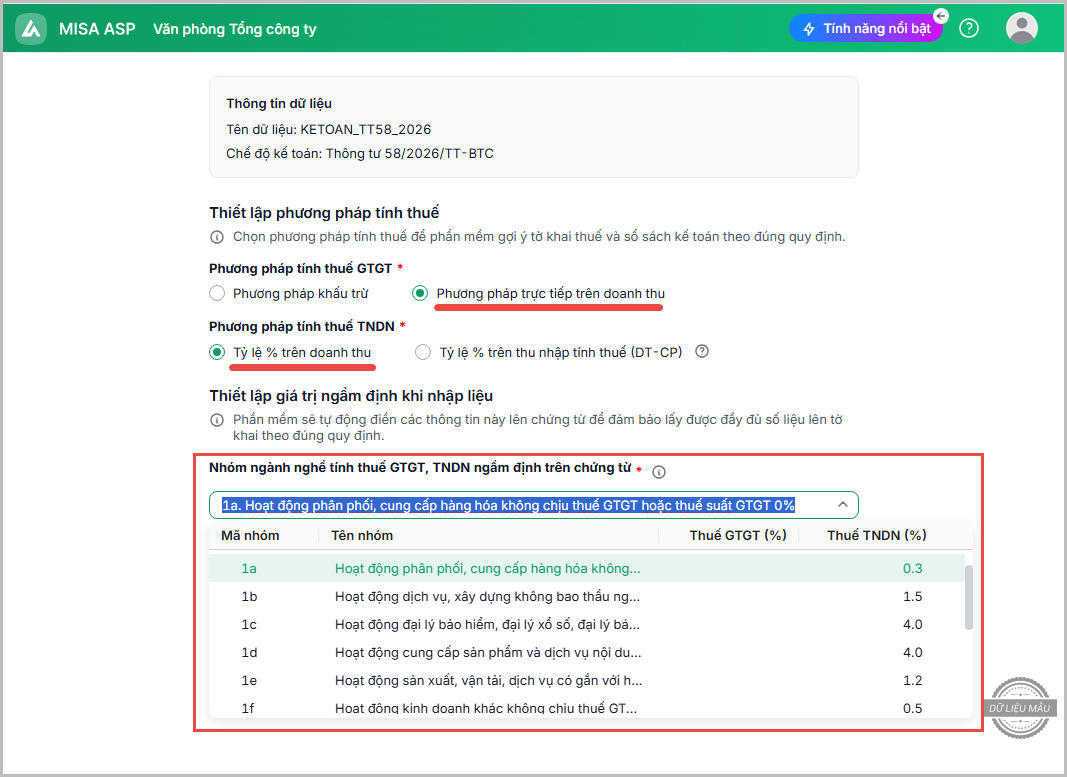Click the Thuế TNDN (%) column header
The width and height of the screenshot is (1067, 777).
coord(876,535)
